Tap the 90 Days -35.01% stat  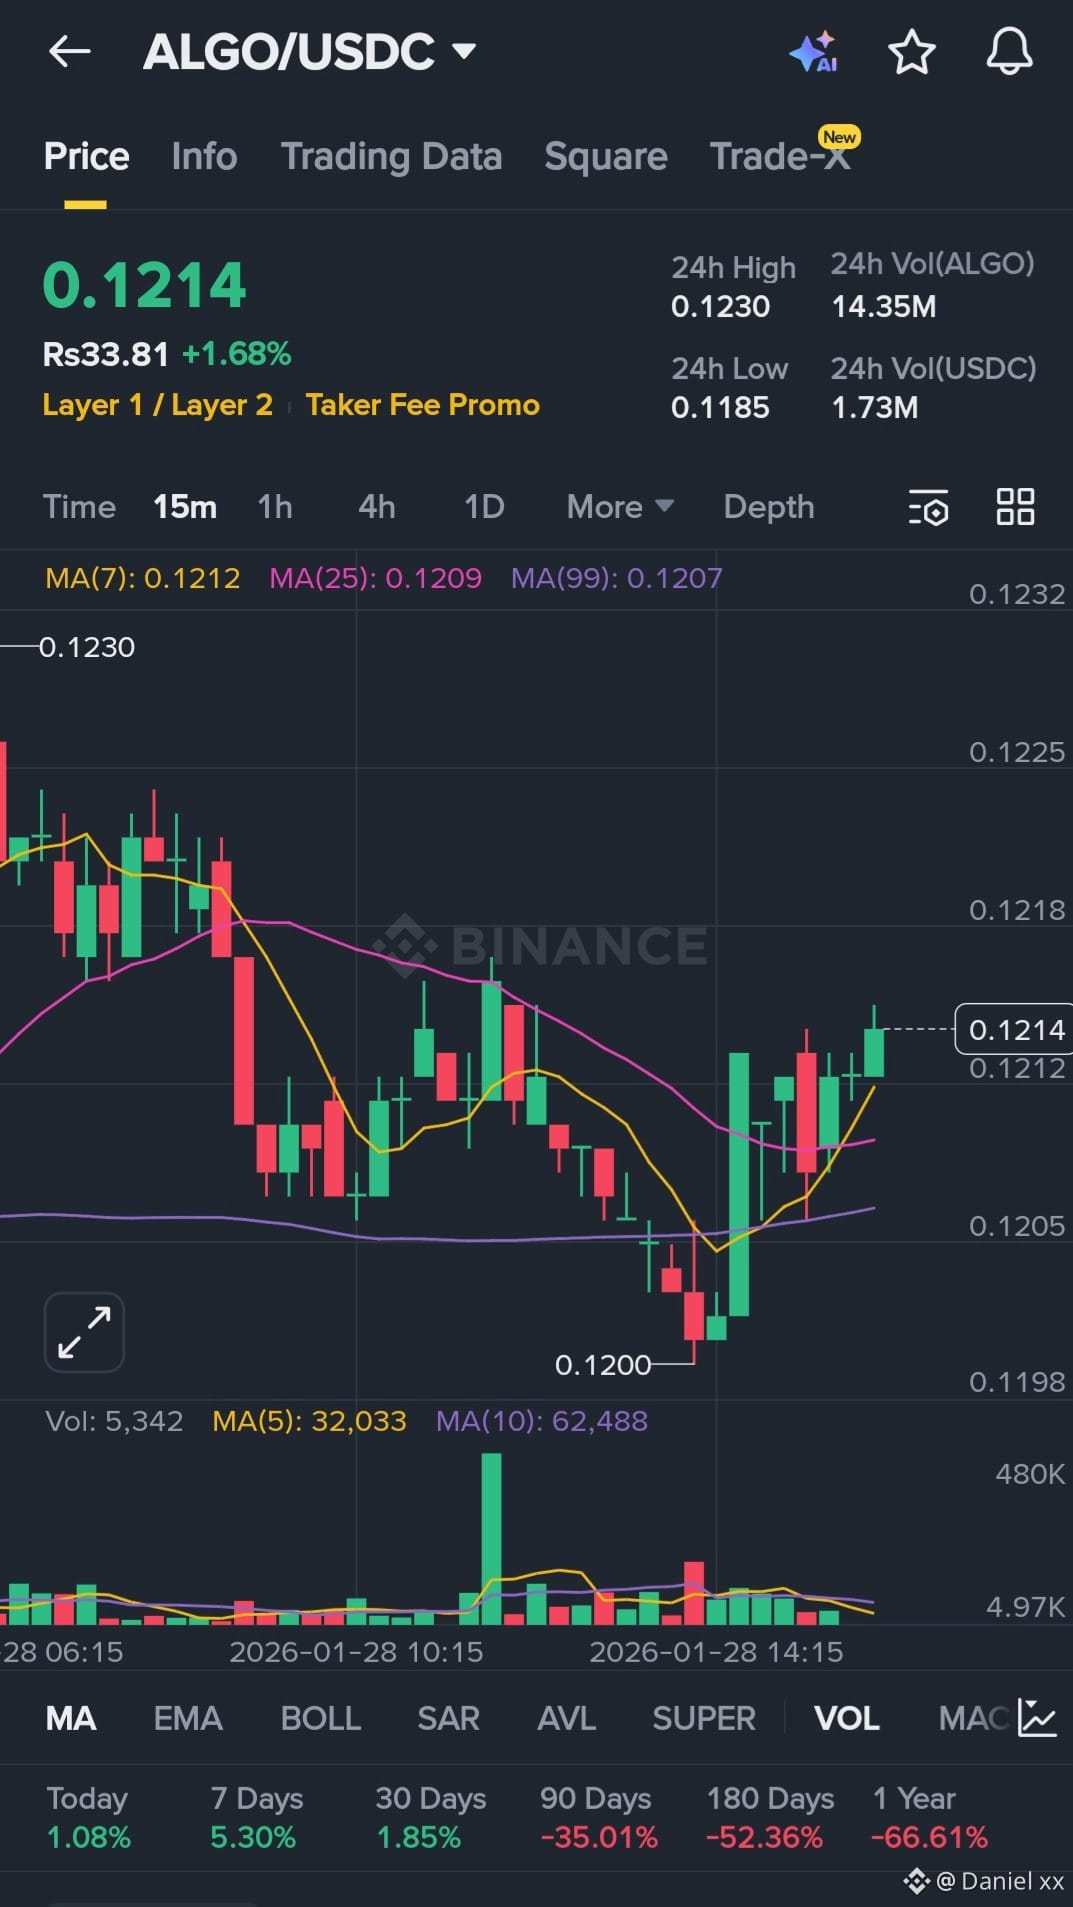598,1818
